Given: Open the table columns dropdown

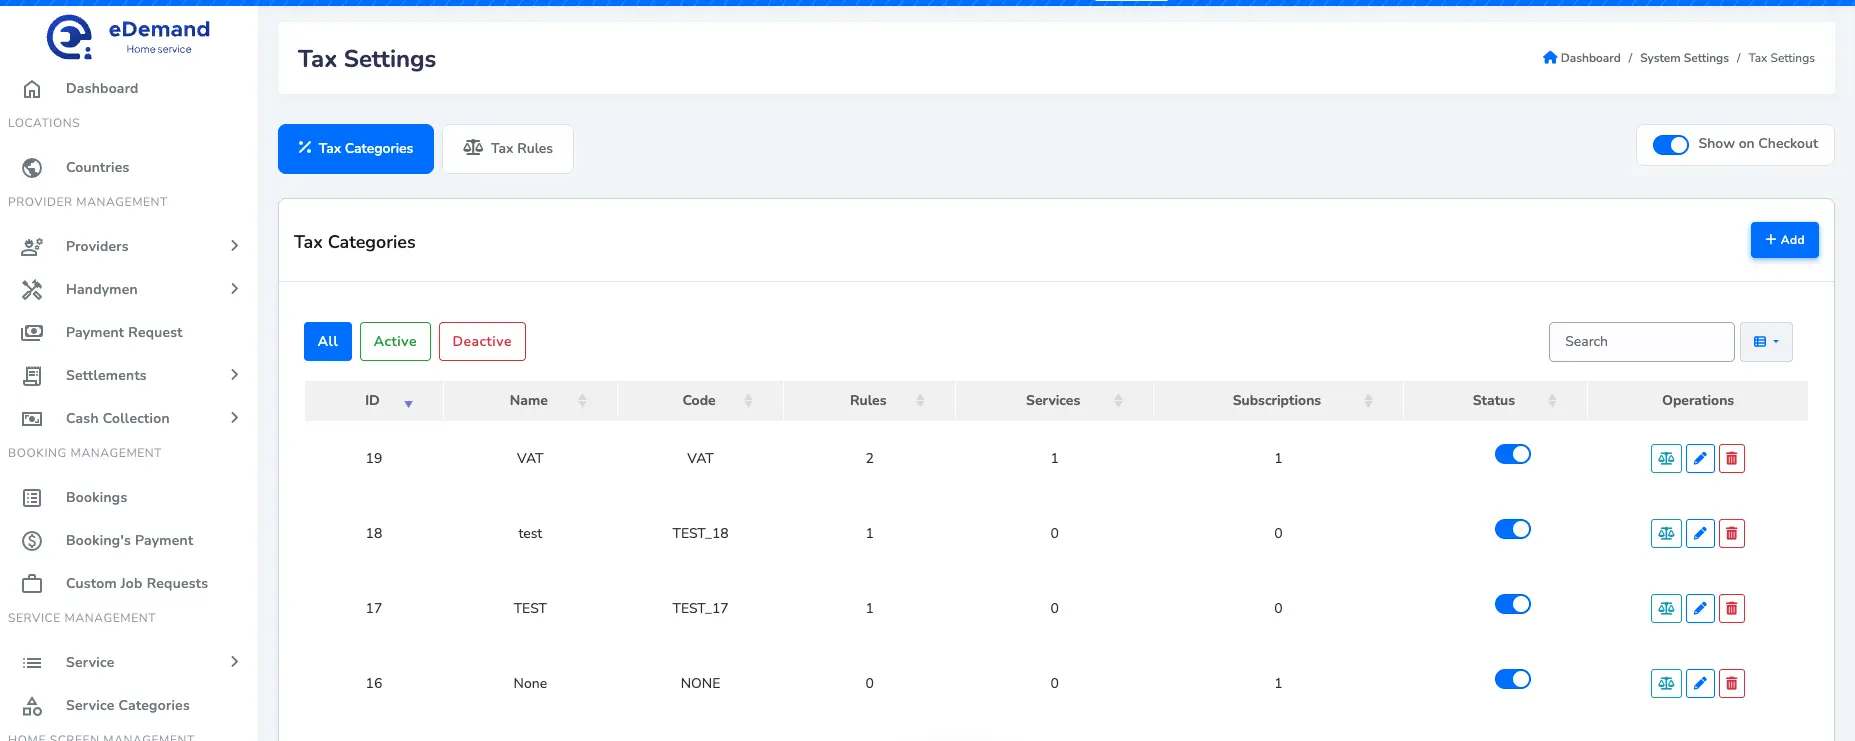Looking at the screenshot, I should [1766, 342].
